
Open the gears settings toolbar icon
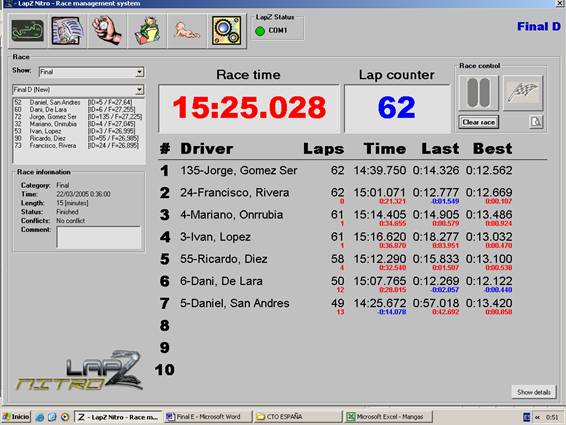click(x=226, y=31)
